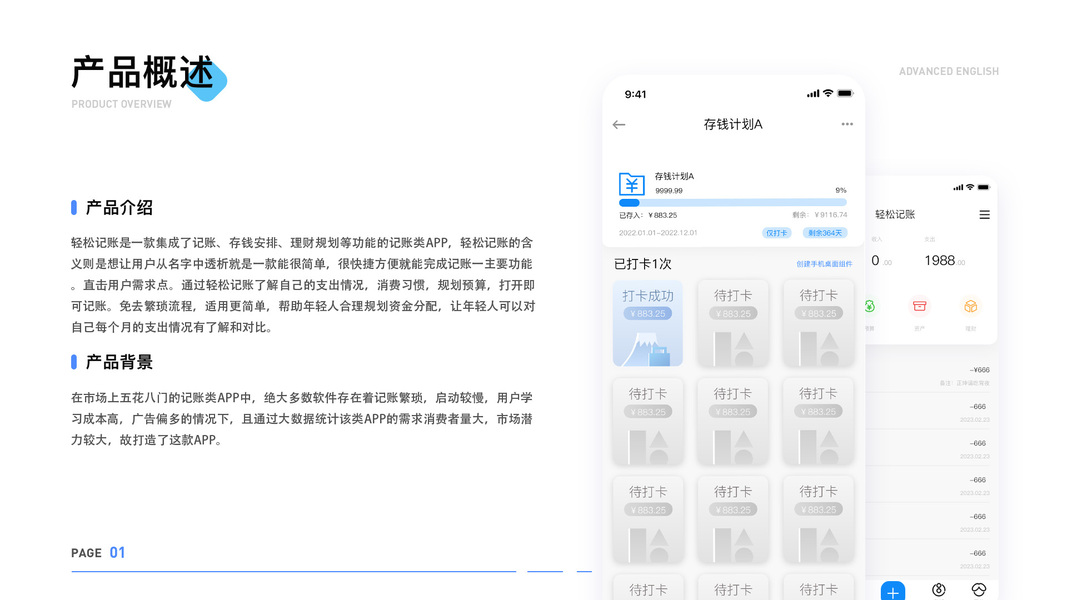The image size is (1067, 600).
Task: Click the 9999.99 target amount
Action: click(669, 190)
